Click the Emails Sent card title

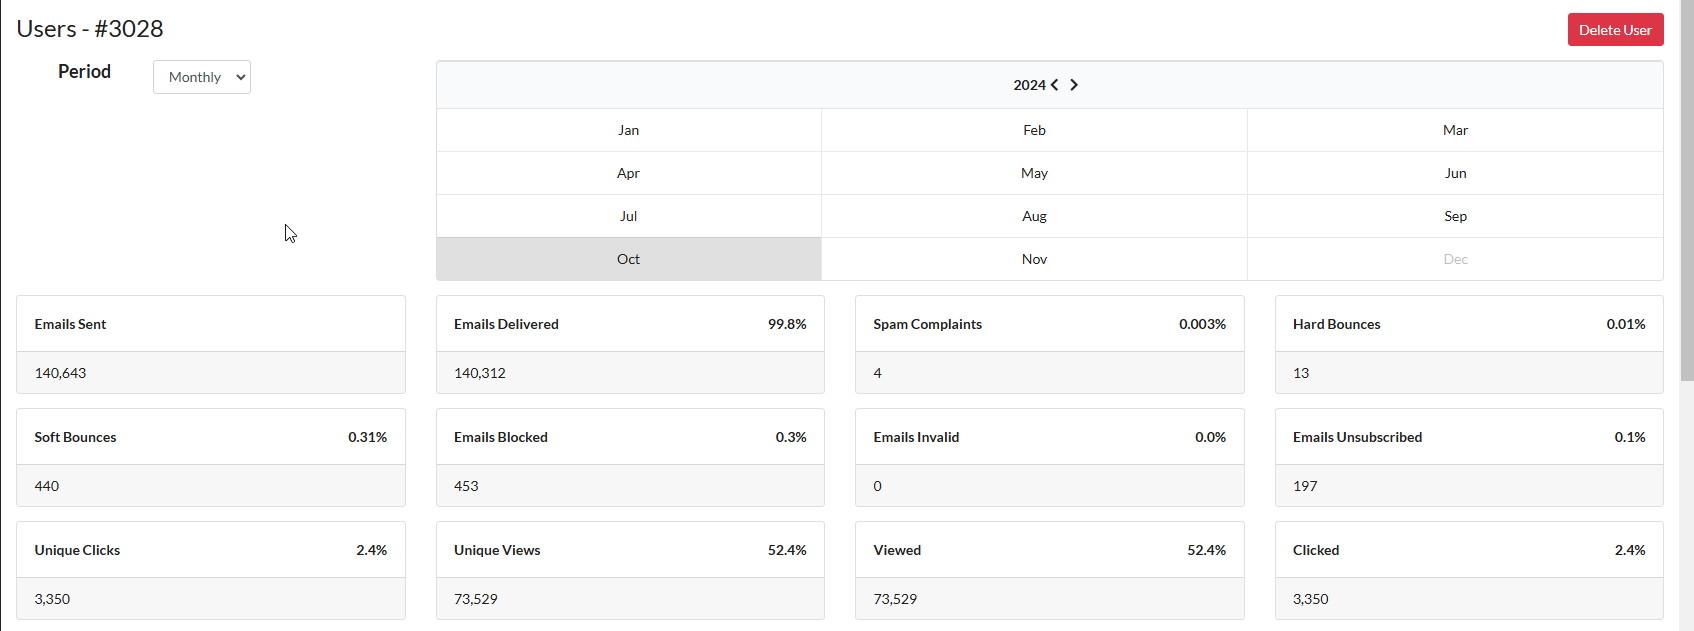70,324
